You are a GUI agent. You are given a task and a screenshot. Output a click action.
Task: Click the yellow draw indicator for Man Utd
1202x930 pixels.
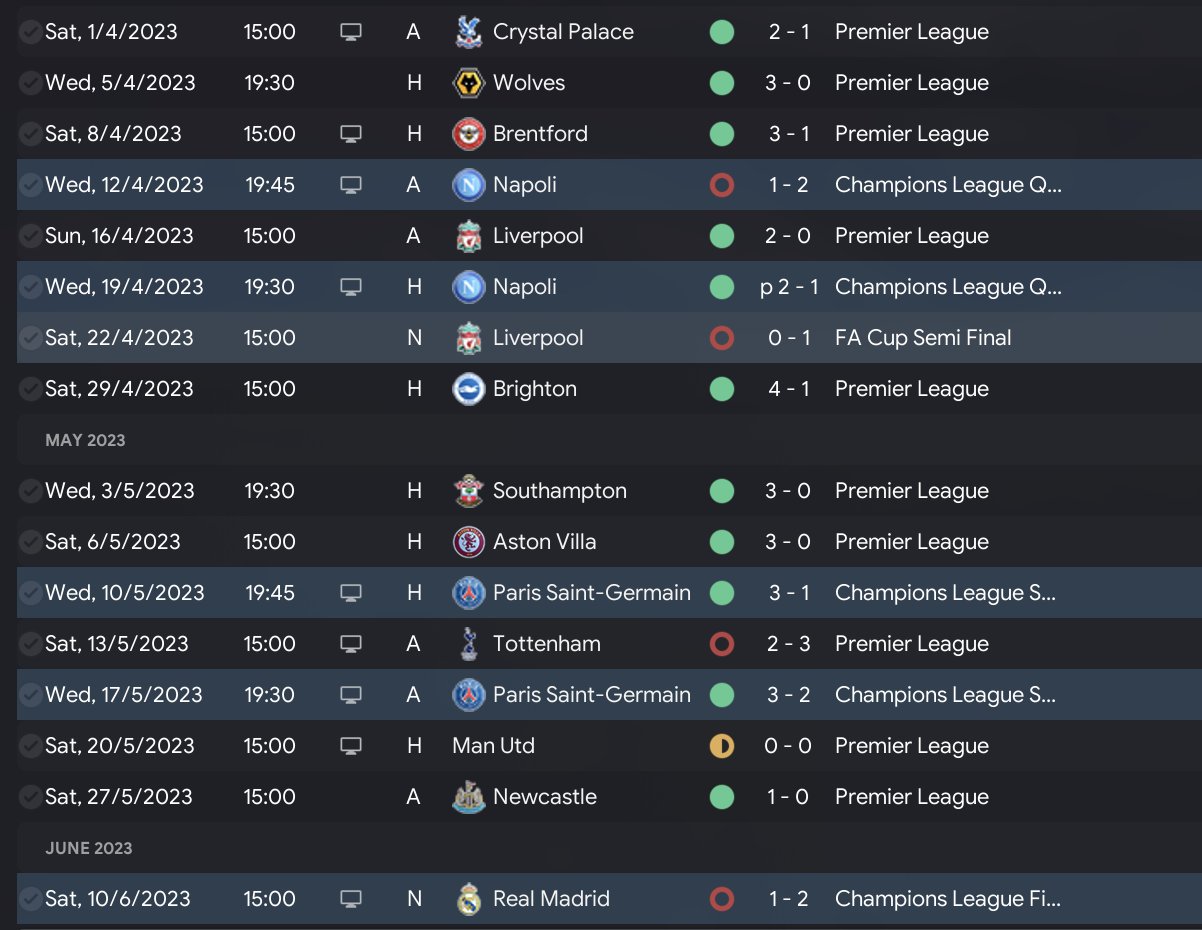(721, 746)
